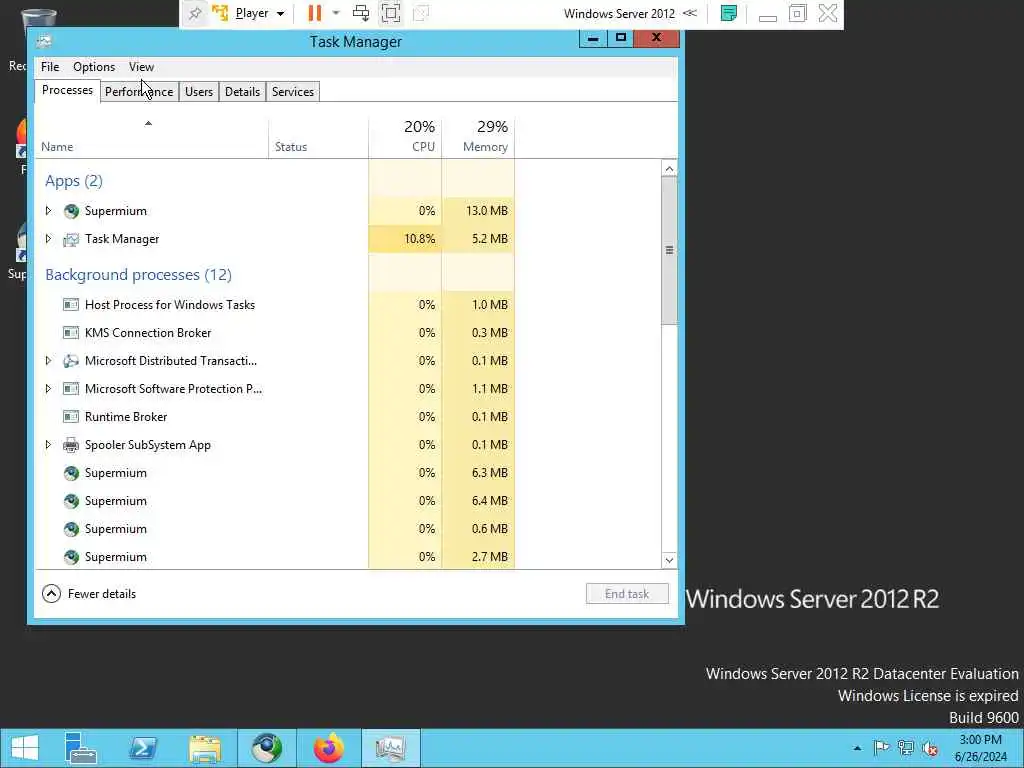Image resolution: width=1024 pixels, height=768 pixels.
Task: Click Microsoft Software Protection icon
Action: point(71,389)
